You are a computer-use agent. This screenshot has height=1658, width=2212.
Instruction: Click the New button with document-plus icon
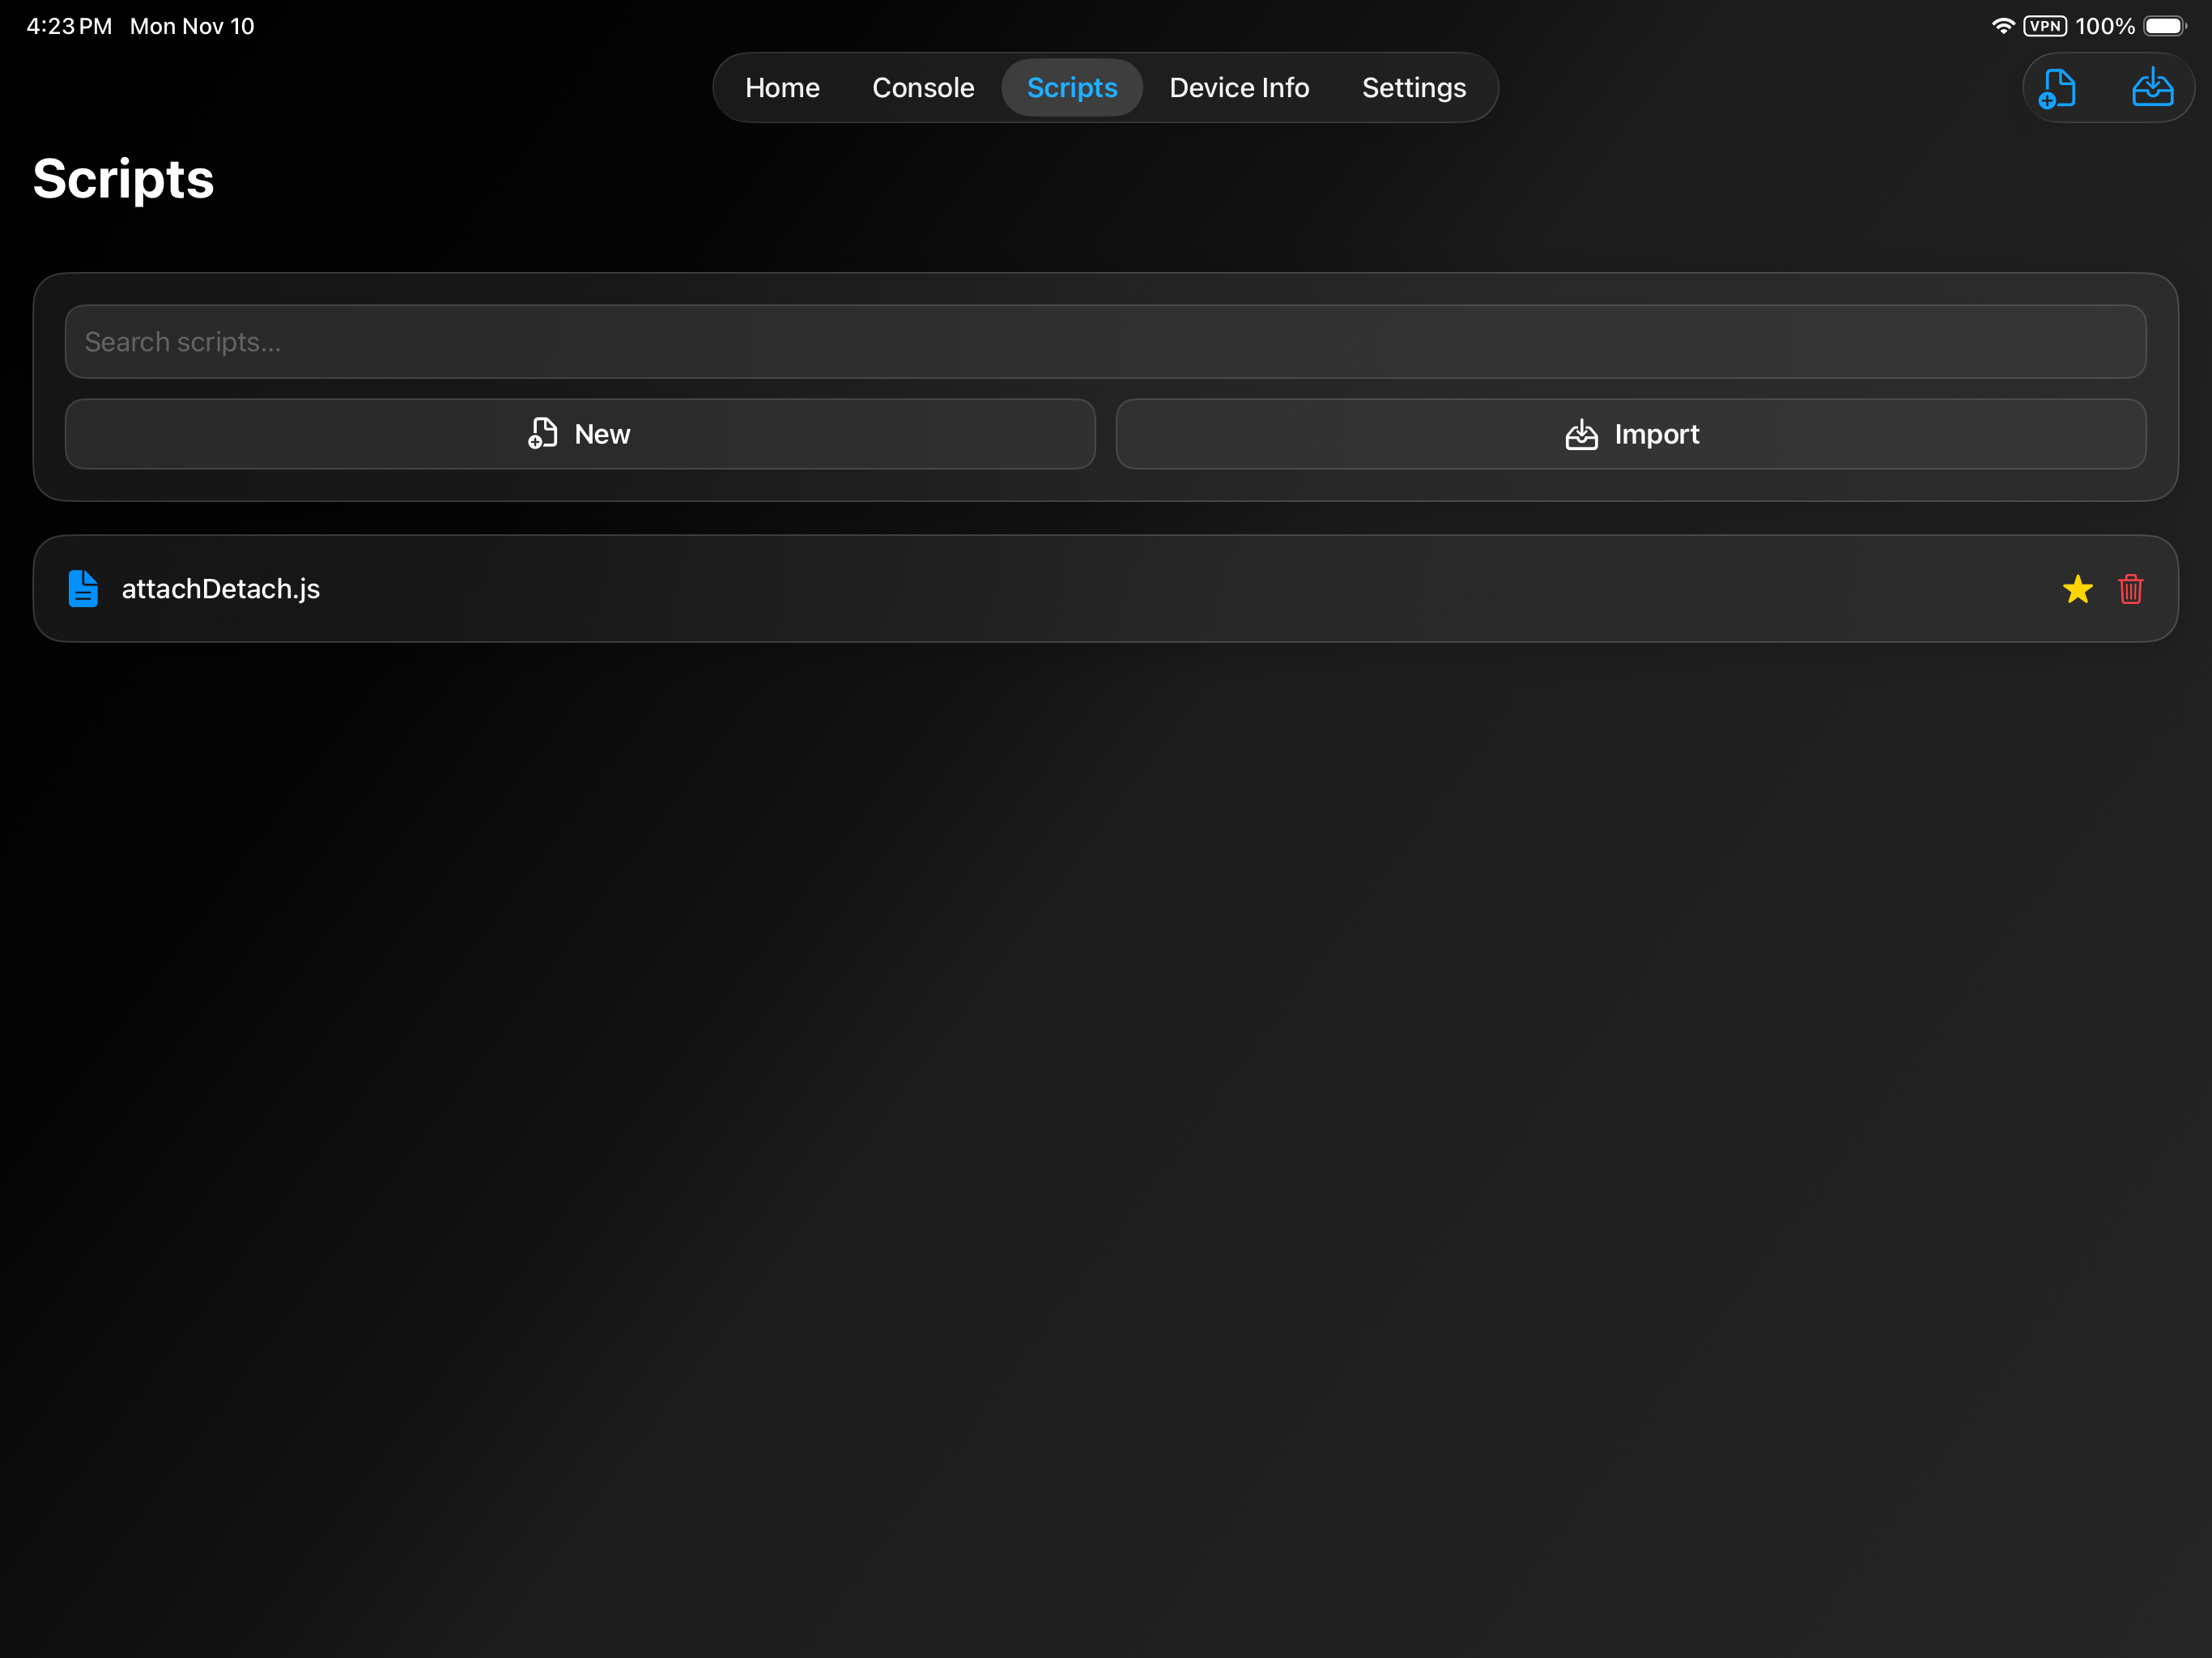click(580, 434)
